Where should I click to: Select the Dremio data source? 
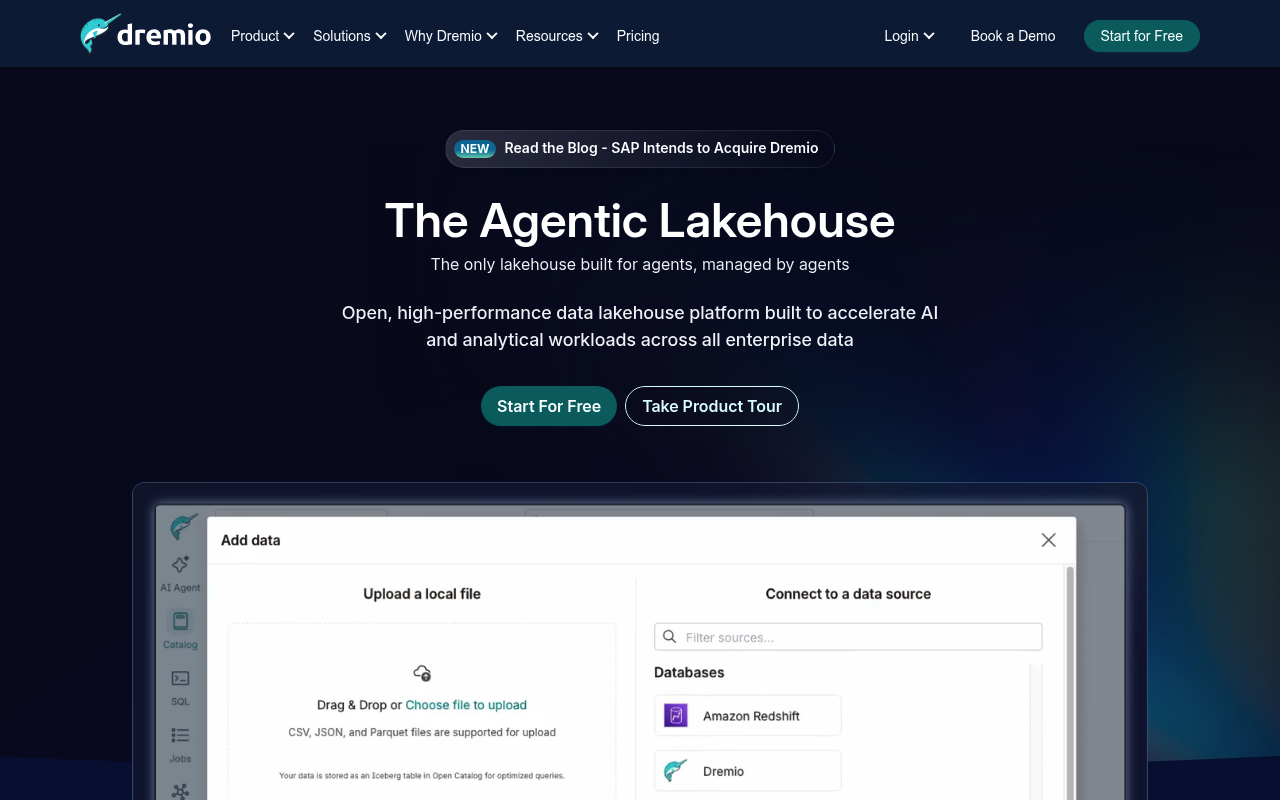[x=748, y=771]
